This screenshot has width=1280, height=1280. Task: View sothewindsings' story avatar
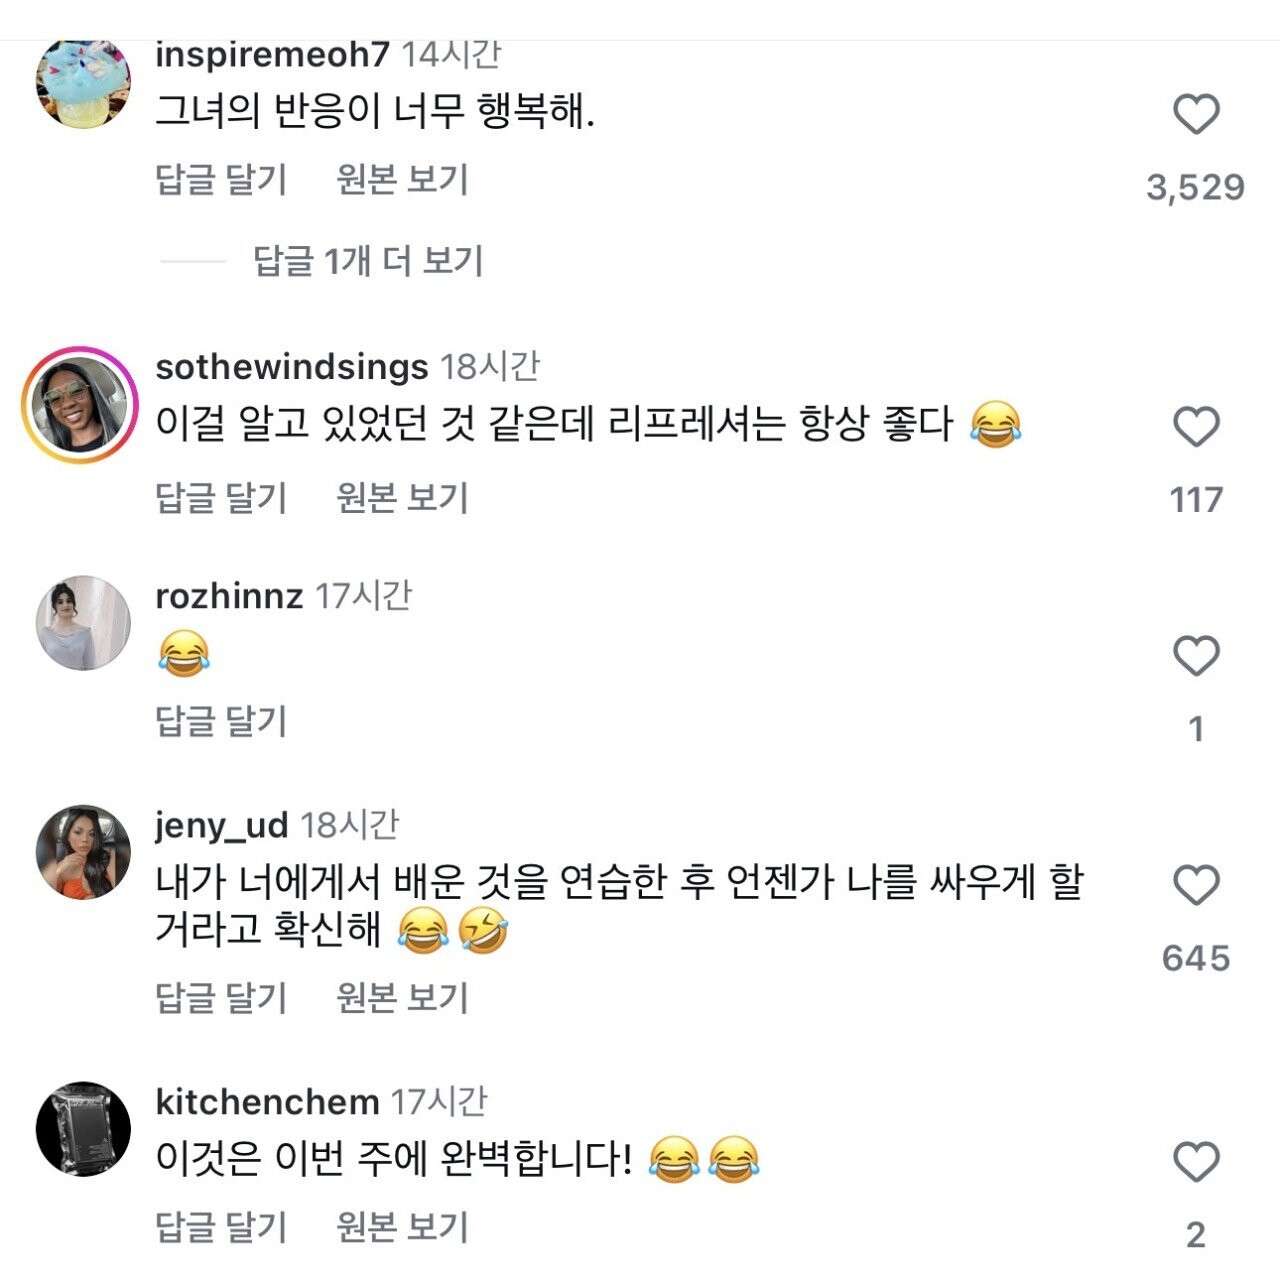(x=80, y=405)
